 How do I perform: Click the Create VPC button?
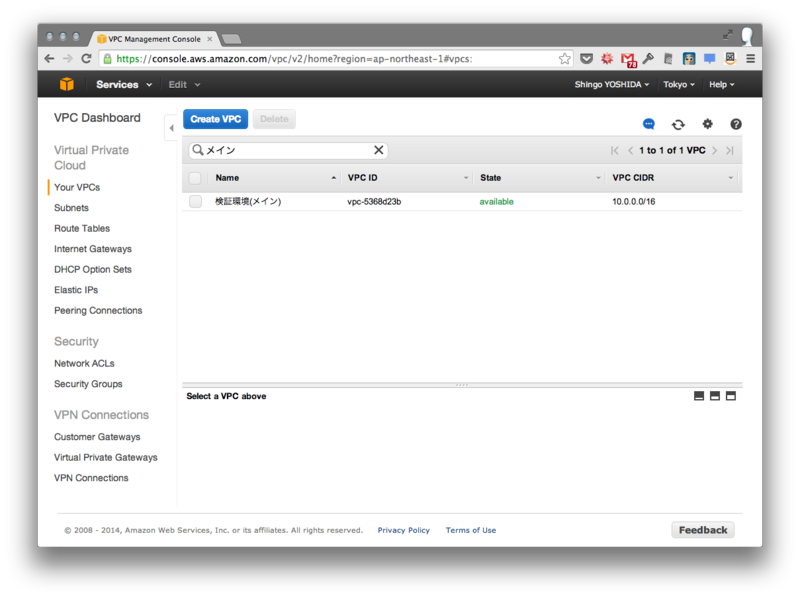click(x=215, y=119)
